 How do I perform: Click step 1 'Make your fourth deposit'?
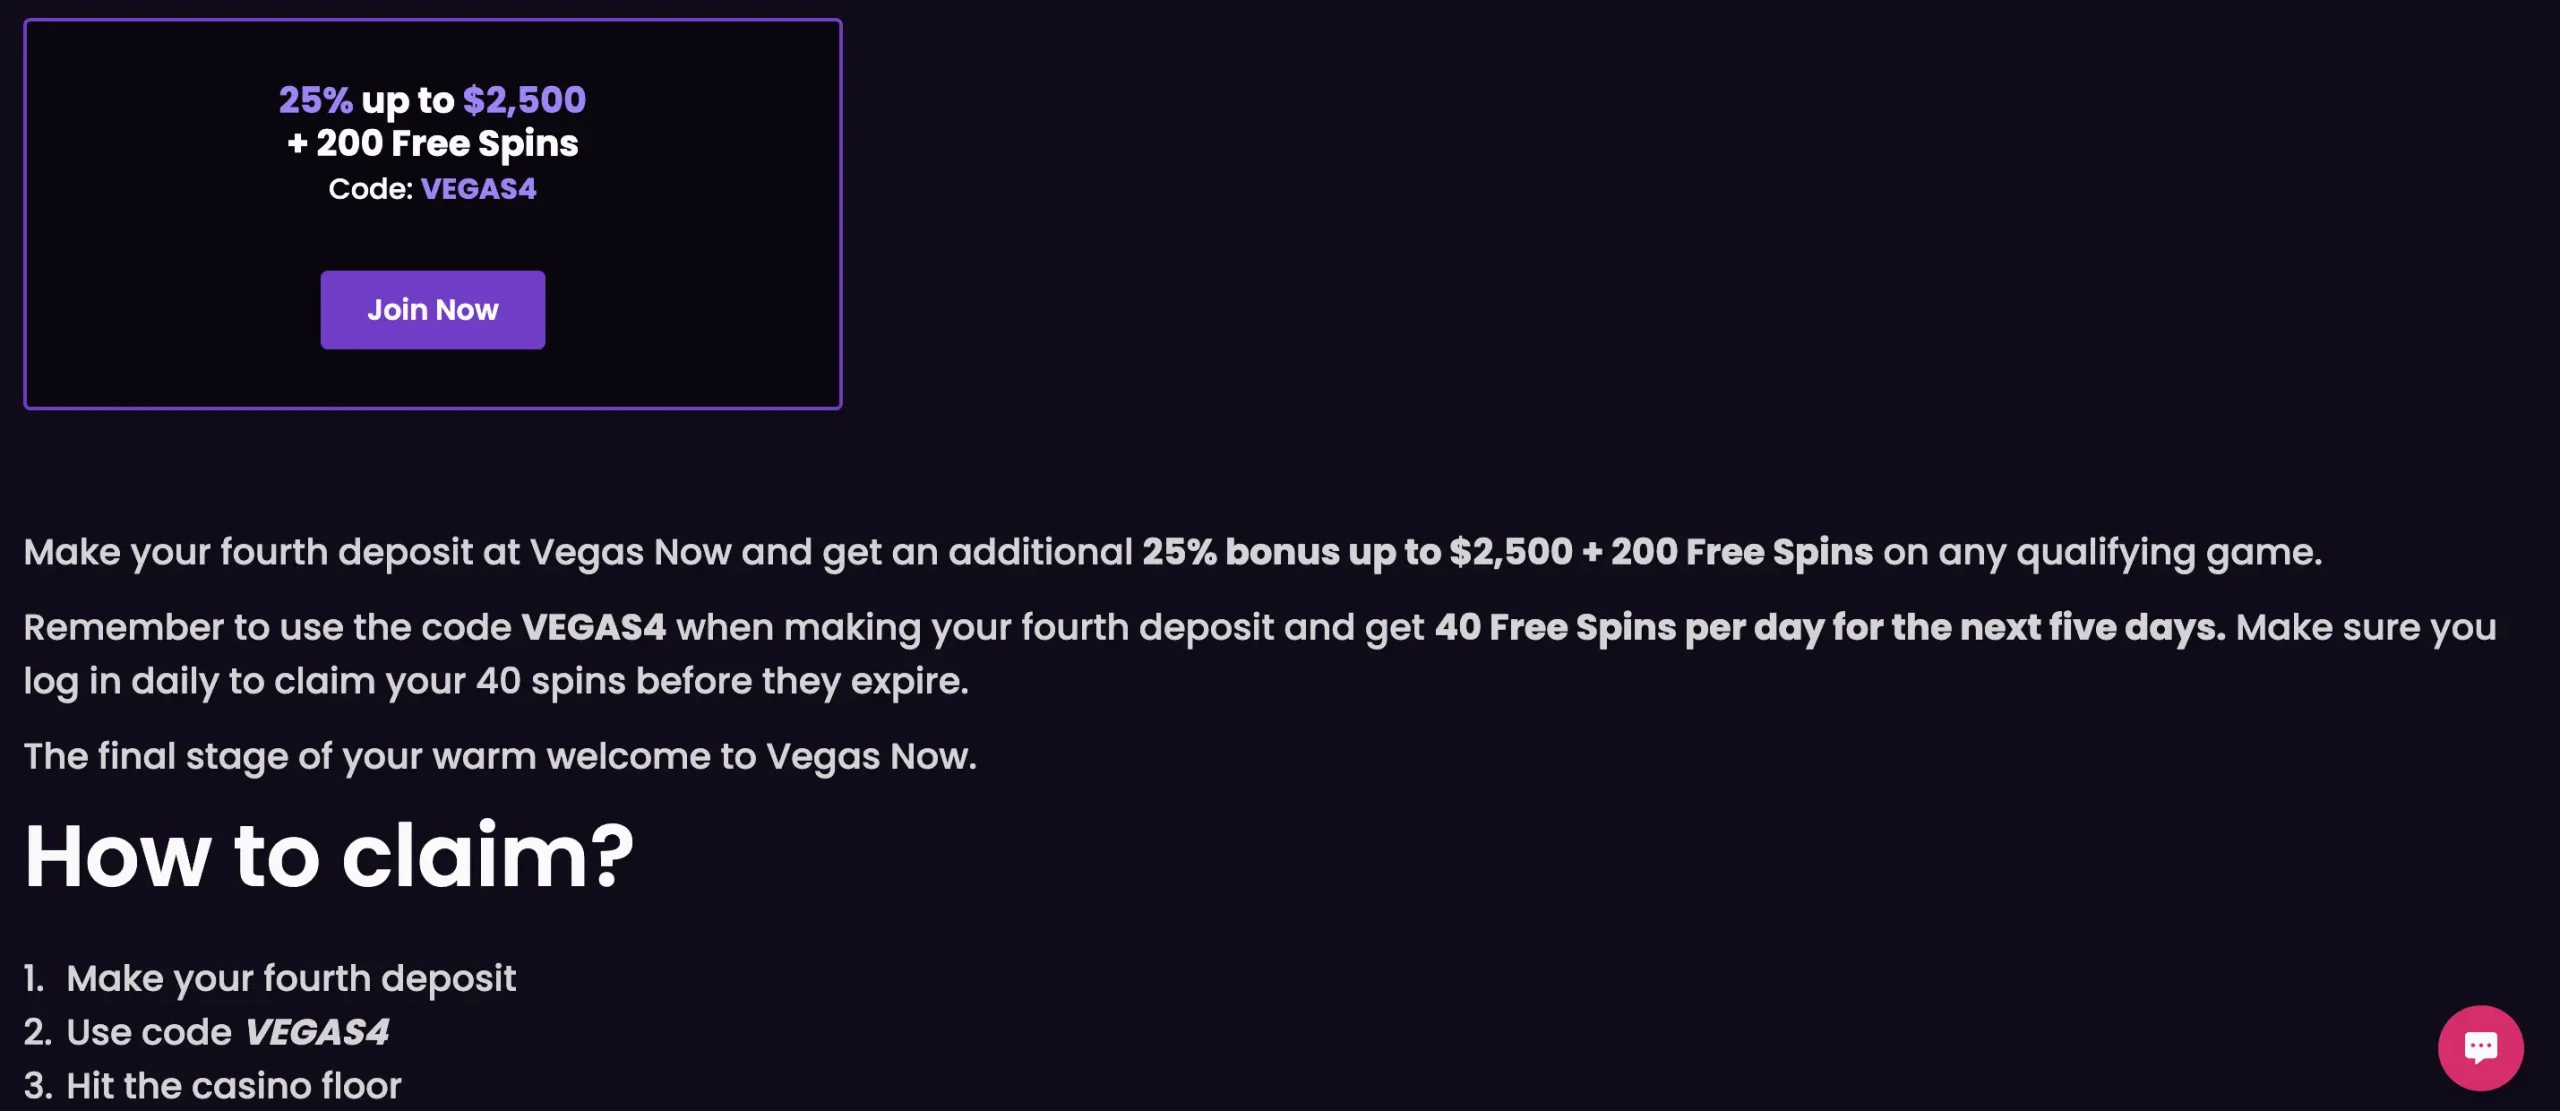pyautogui.click(x=294, y=978)
